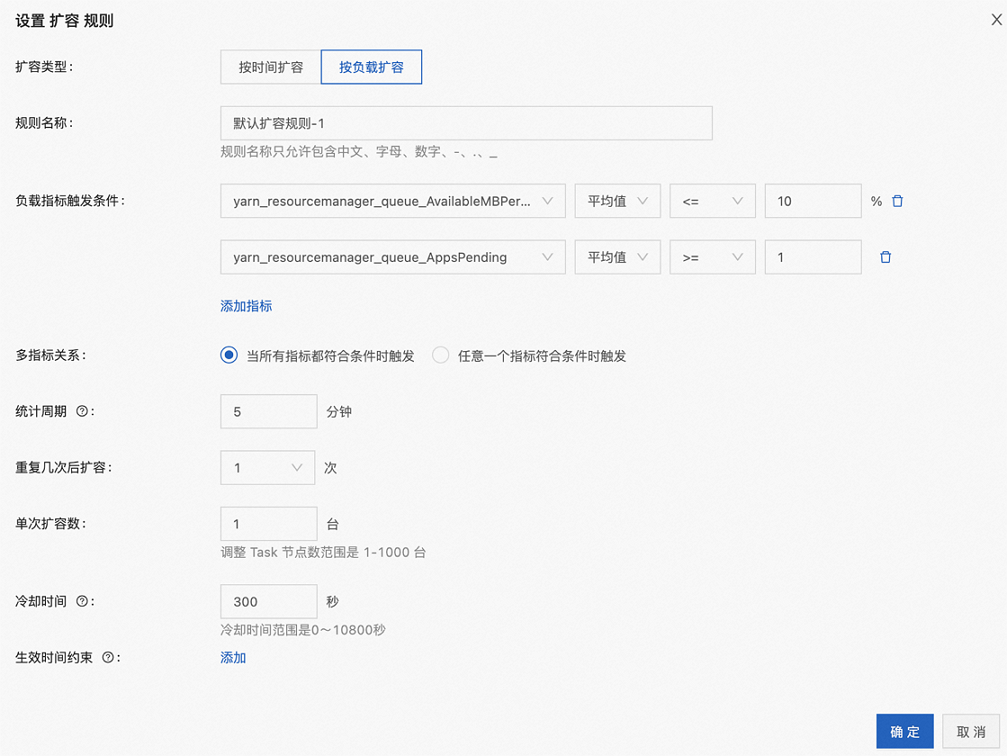Click the 添加指标 link to add a metric
Screen dimensions: 1007x756
coord(245,306)
